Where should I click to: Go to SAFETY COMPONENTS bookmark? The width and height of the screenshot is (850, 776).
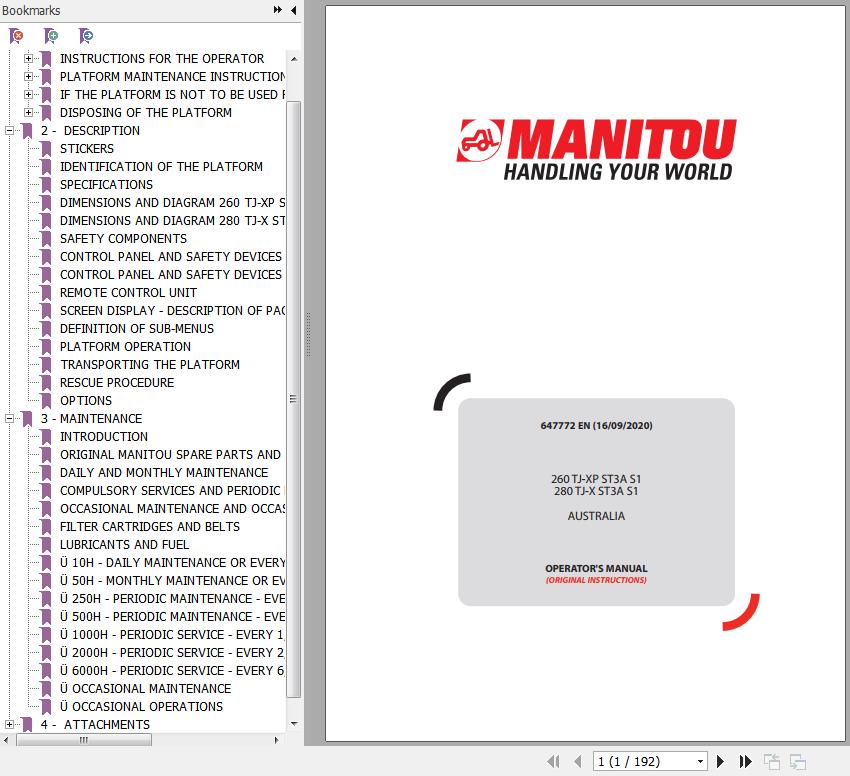pos(123,239)
